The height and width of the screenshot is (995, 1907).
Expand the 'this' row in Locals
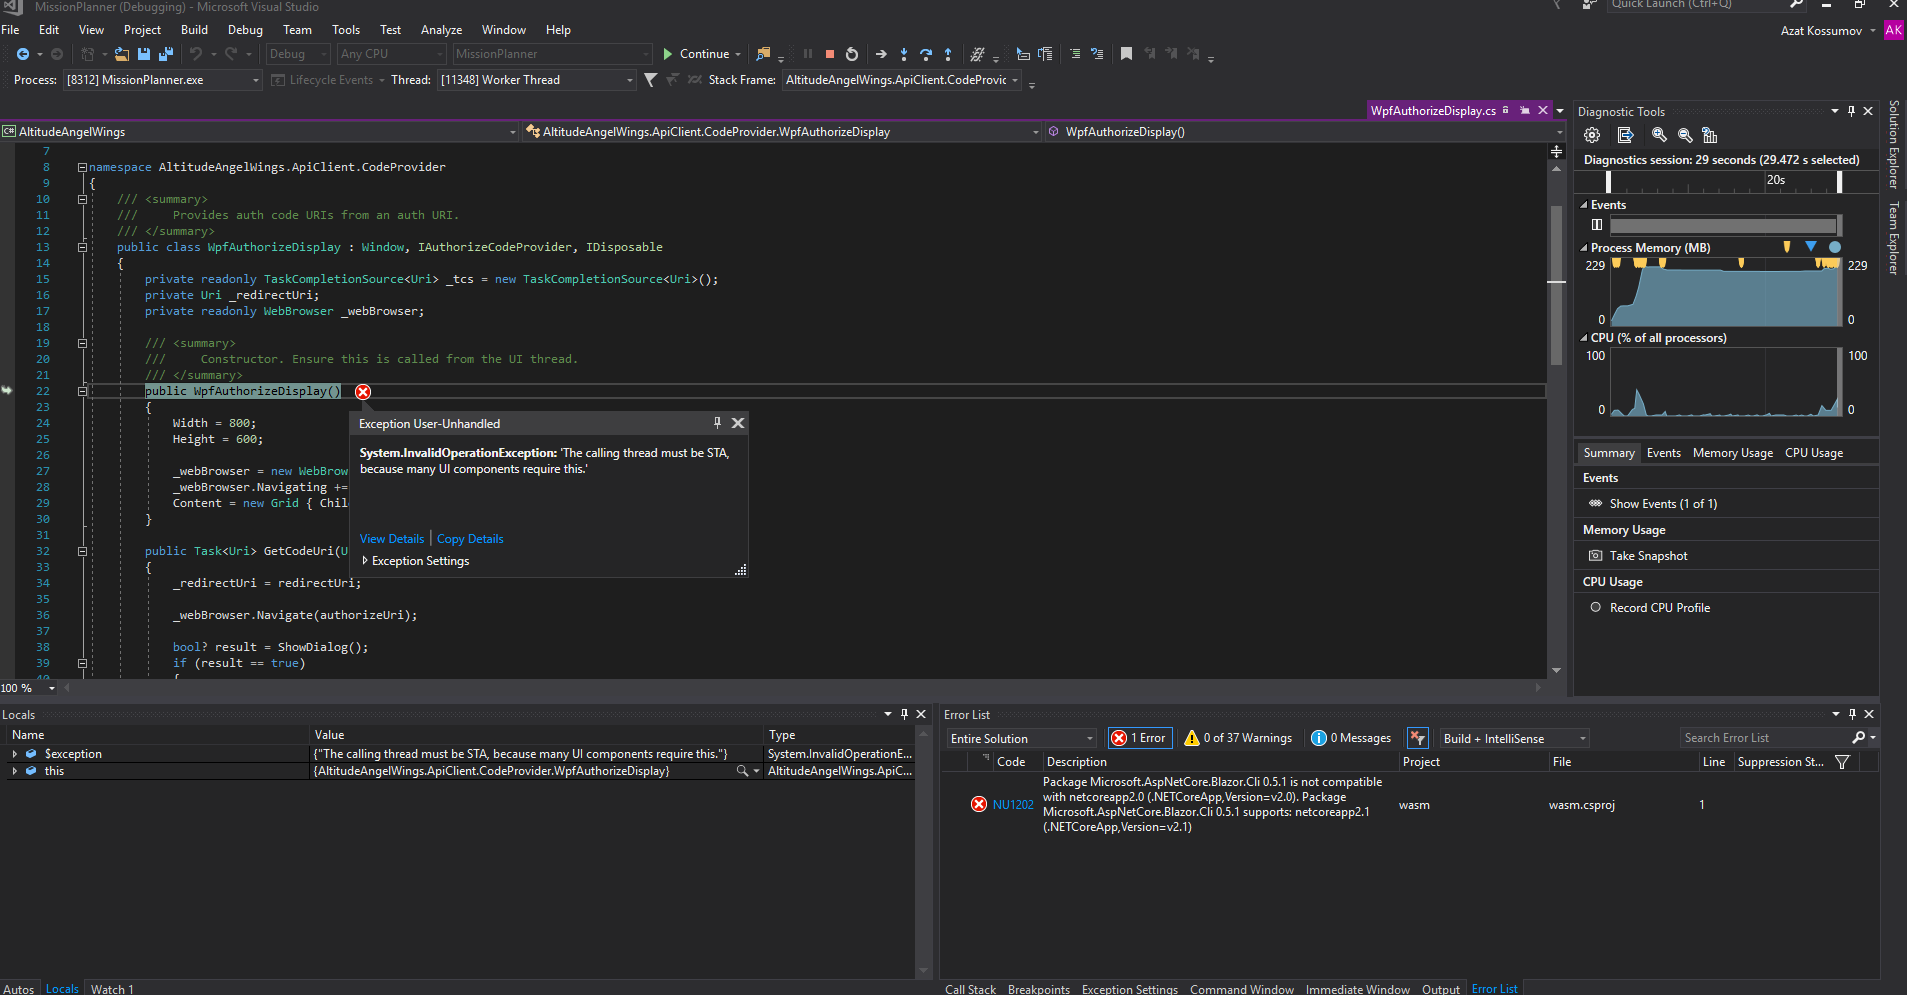(x=14, y=771)
